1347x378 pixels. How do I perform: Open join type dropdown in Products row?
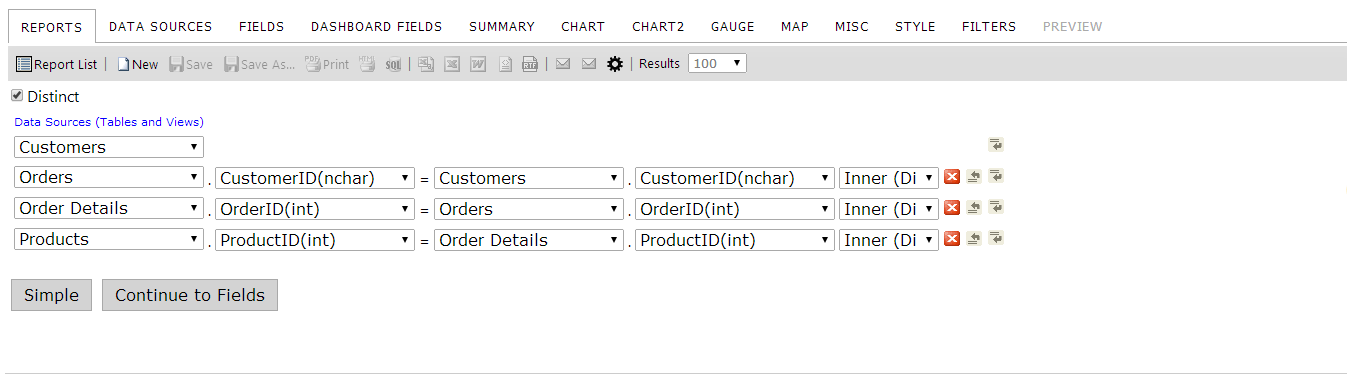click(889, 240)
